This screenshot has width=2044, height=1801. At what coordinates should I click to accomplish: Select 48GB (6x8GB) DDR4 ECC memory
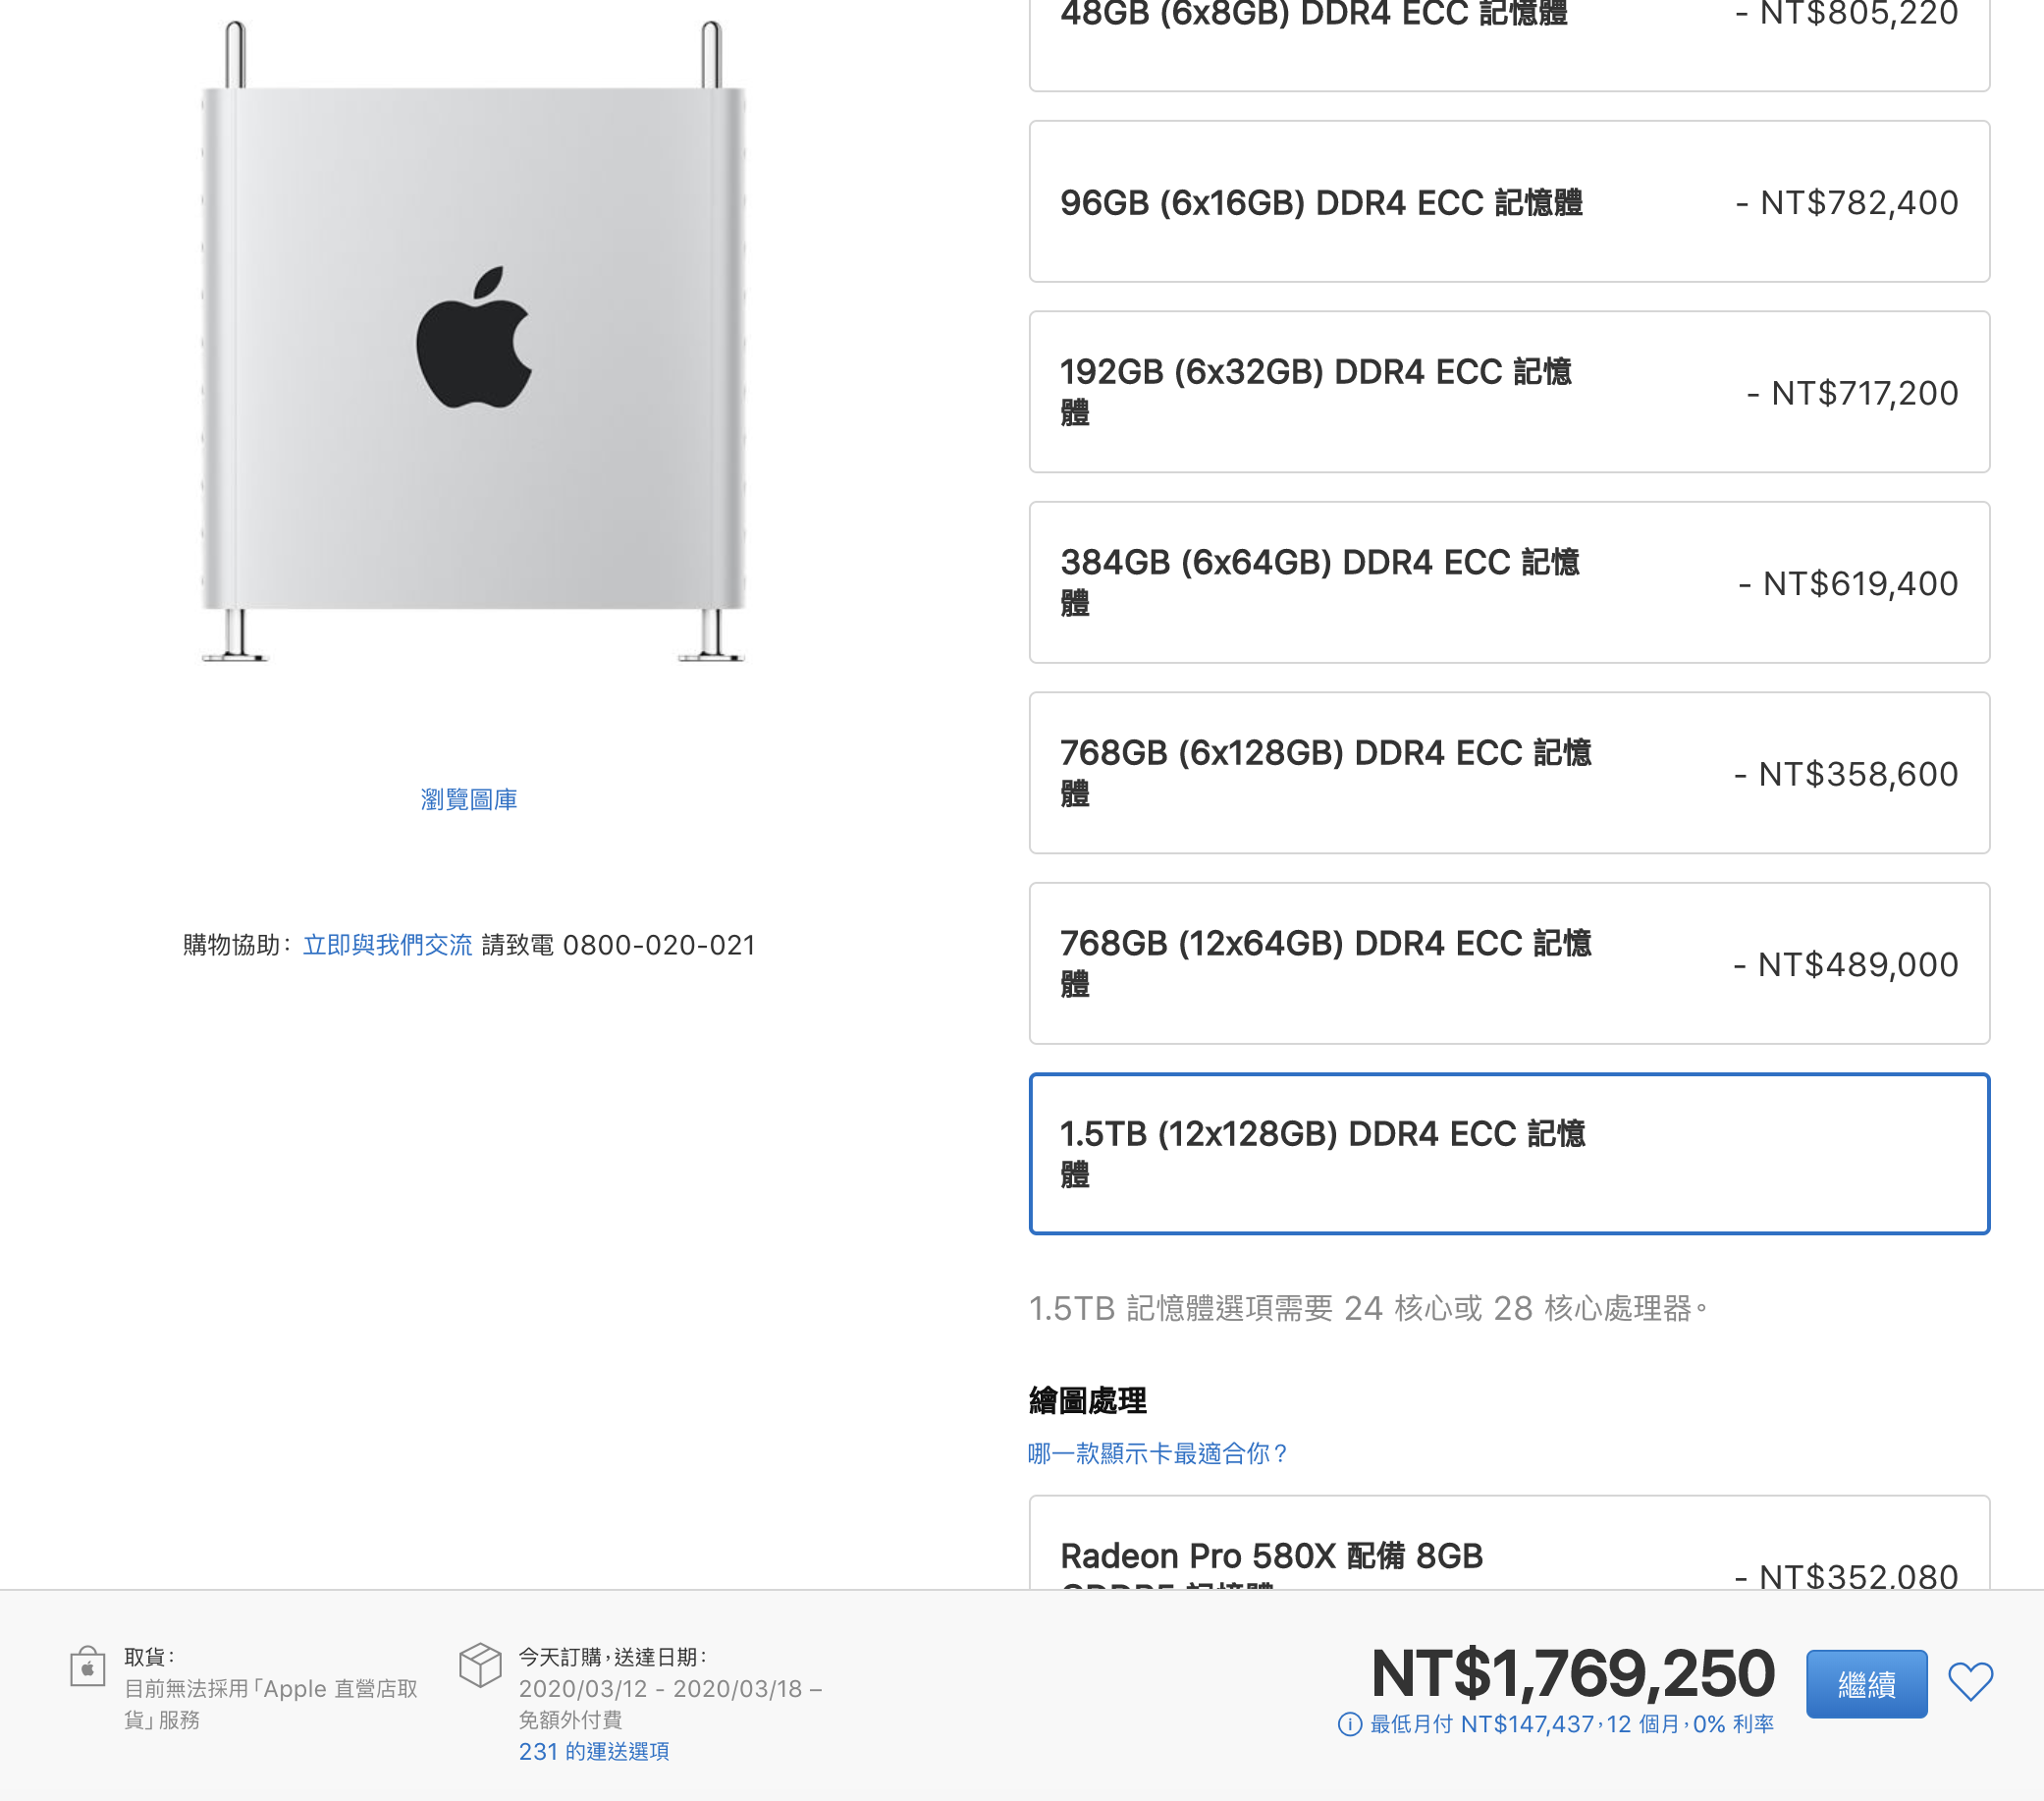pos(1509,40)
